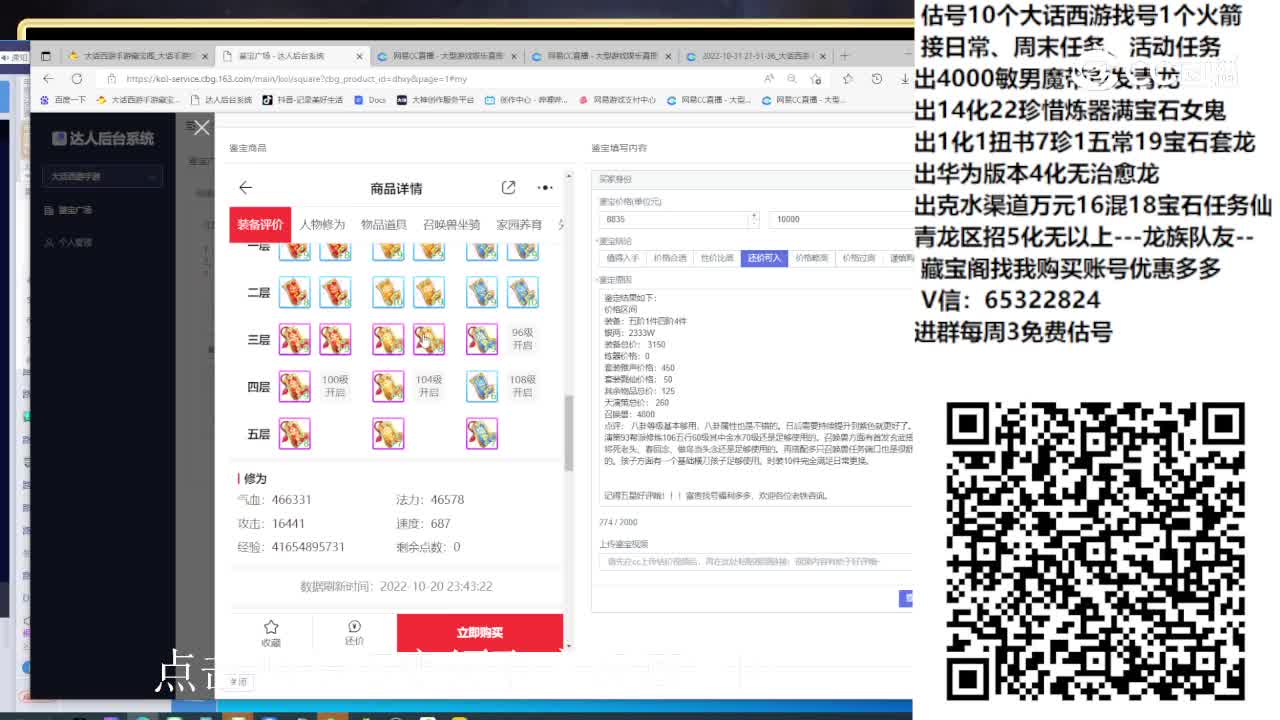Screen dimensions: 1280x720
Task: Switch to the 召唤兽坐骑 tab
Action: click(x=452, y=224)
